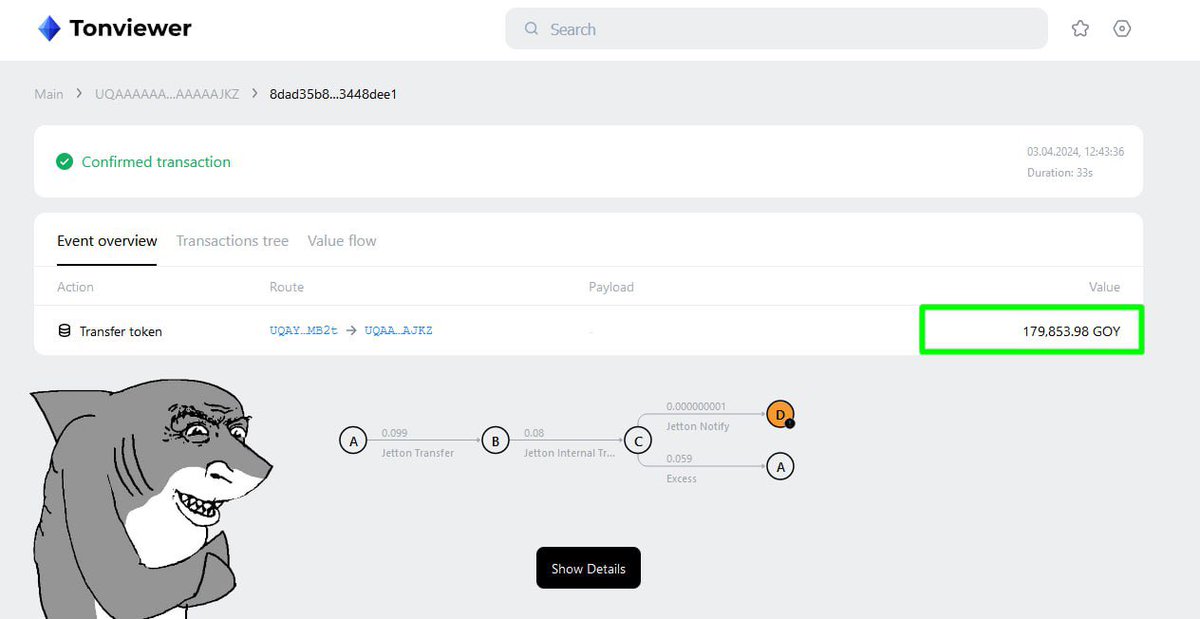The height and width of the screenshot is (619, 1200).
Task: Click the Confirmed transaction text
Action: pos(156,162)
